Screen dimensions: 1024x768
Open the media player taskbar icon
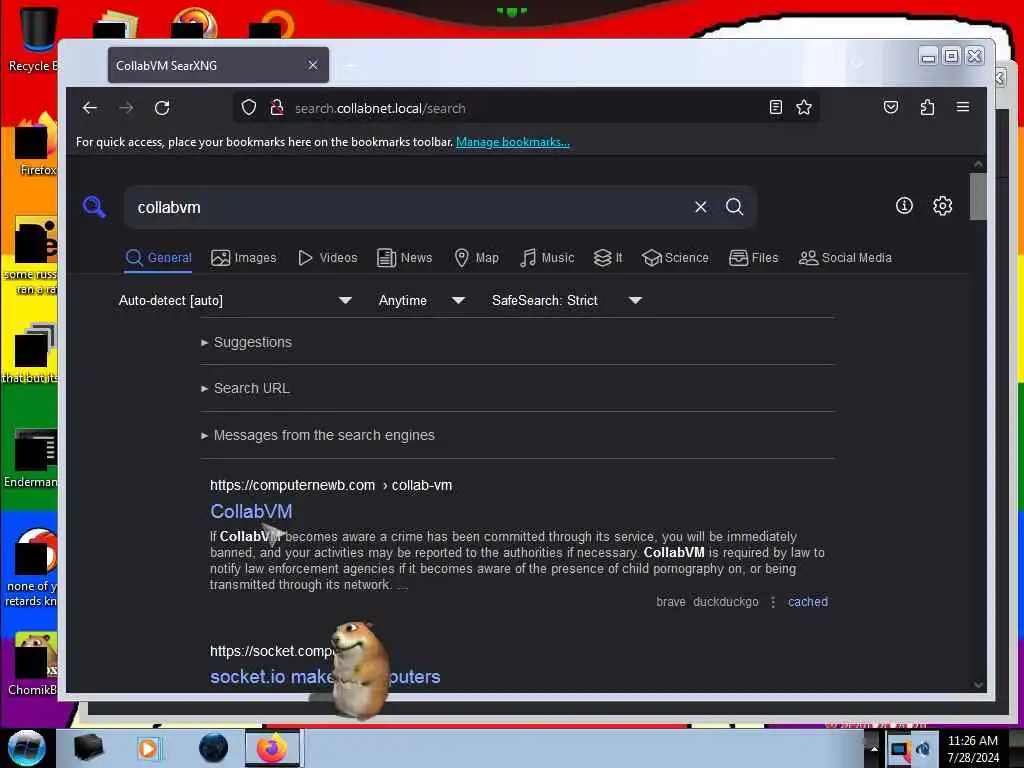coord(148,748)
